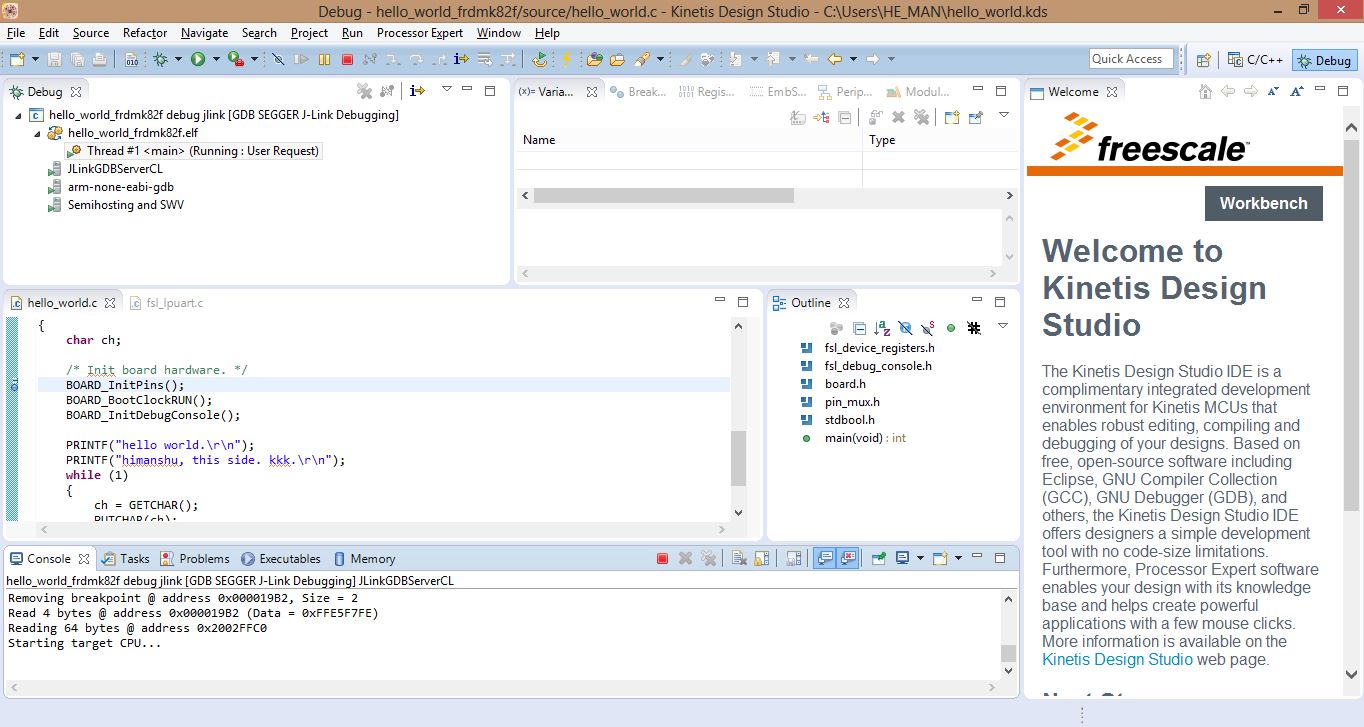
Task: Click the editor's vertical scrollbar thumb
Action: [x=738, y=457]
